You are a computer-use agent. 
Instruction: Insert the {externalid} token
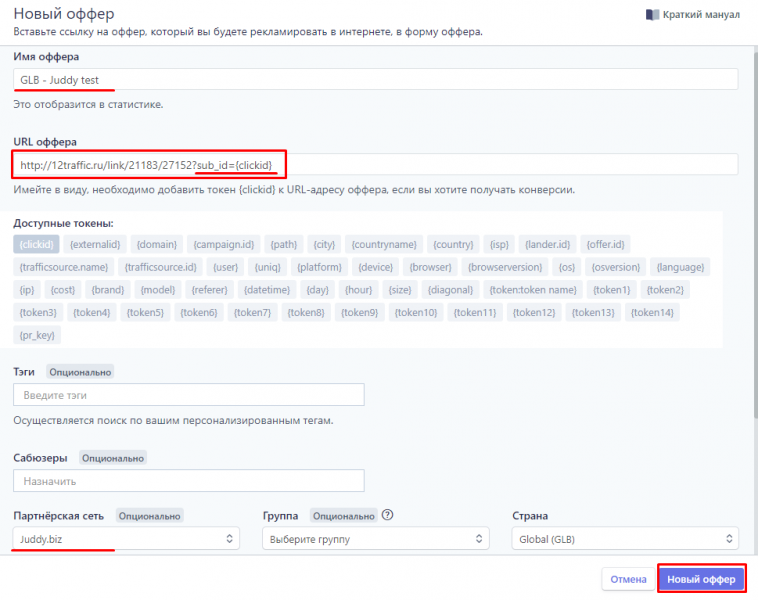95,244
